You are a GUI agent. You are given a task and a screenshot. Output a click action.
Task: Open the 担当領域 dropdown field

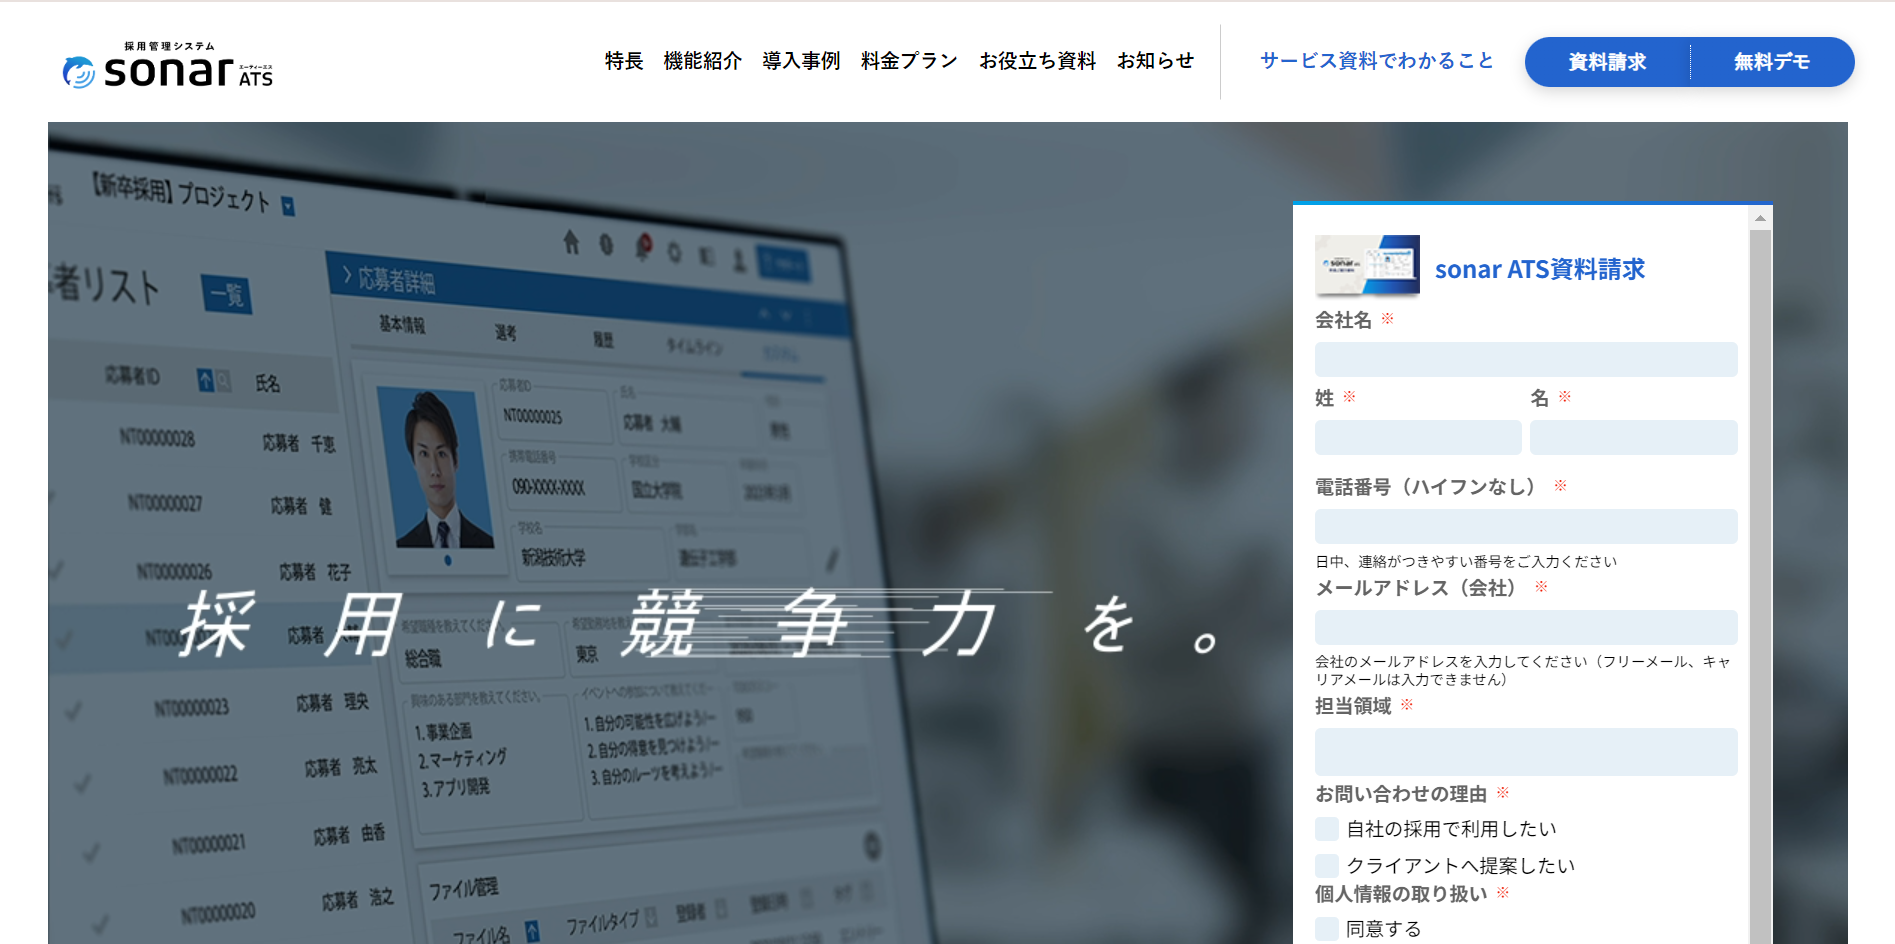coord(1525,752)
